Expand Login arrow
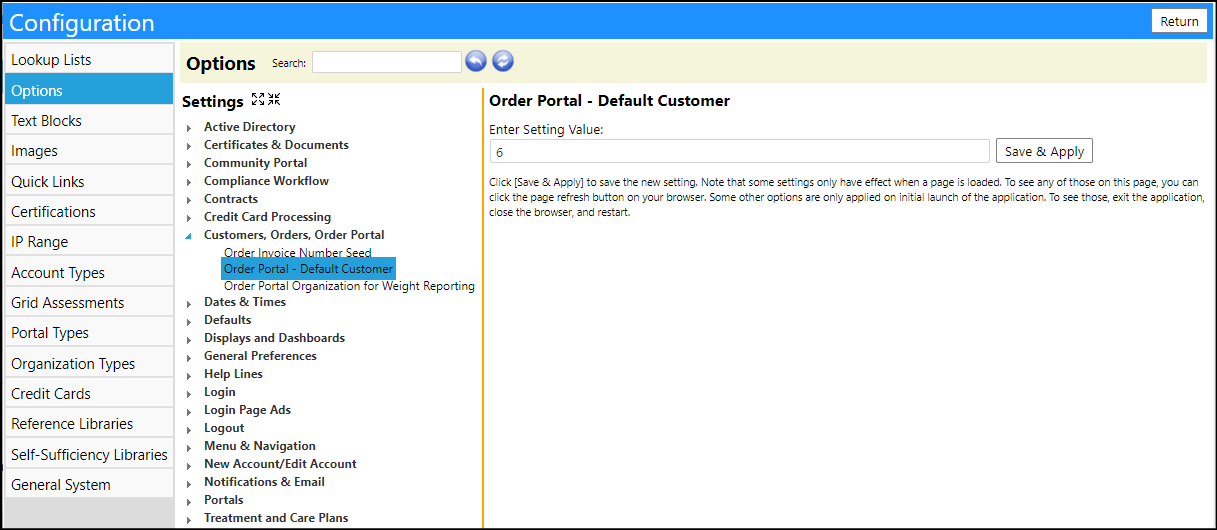Screen dimensions: 1217x530 [189, 393]
